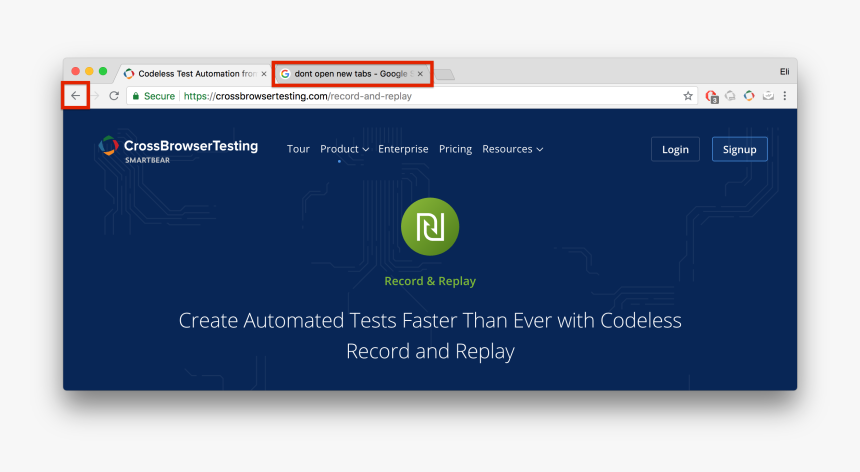Switch to the Codeless Test Automation tab
This screenshot has width=860, height=472.
[x=195, y=73]
